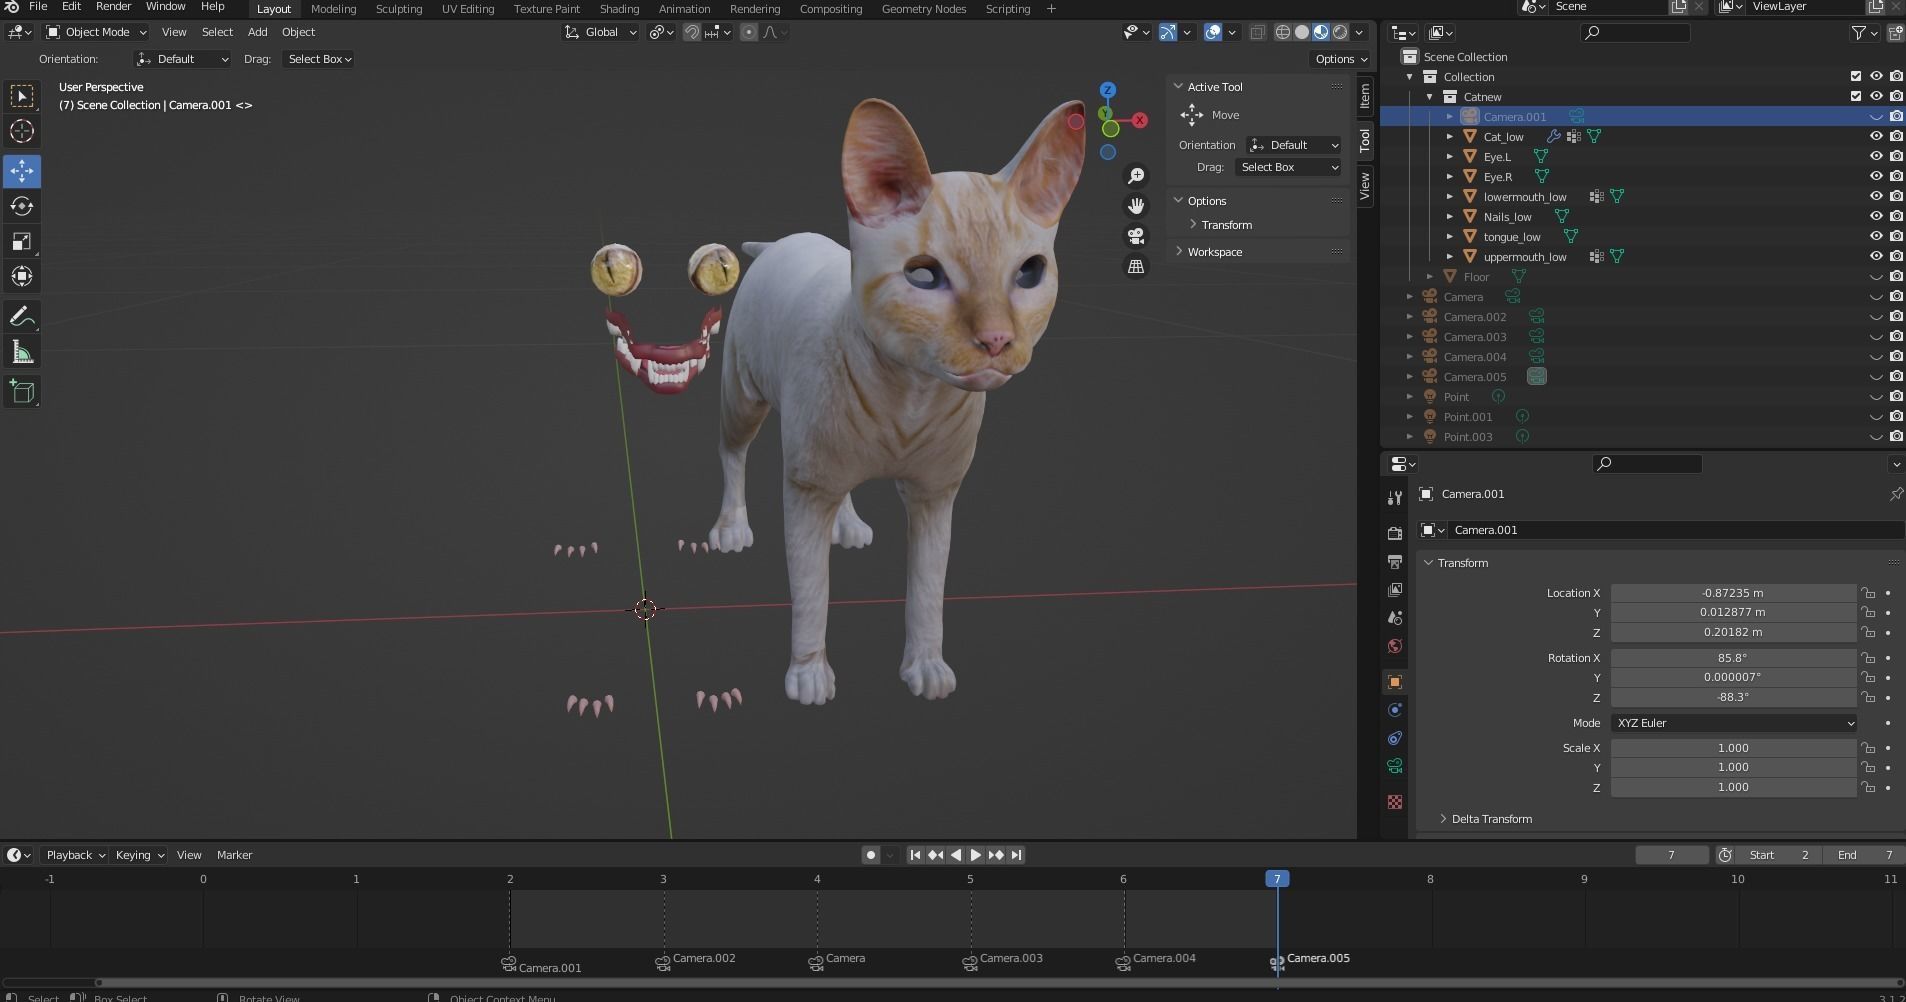
Task: Play animation forward
Action: click(x=976, y=855)
